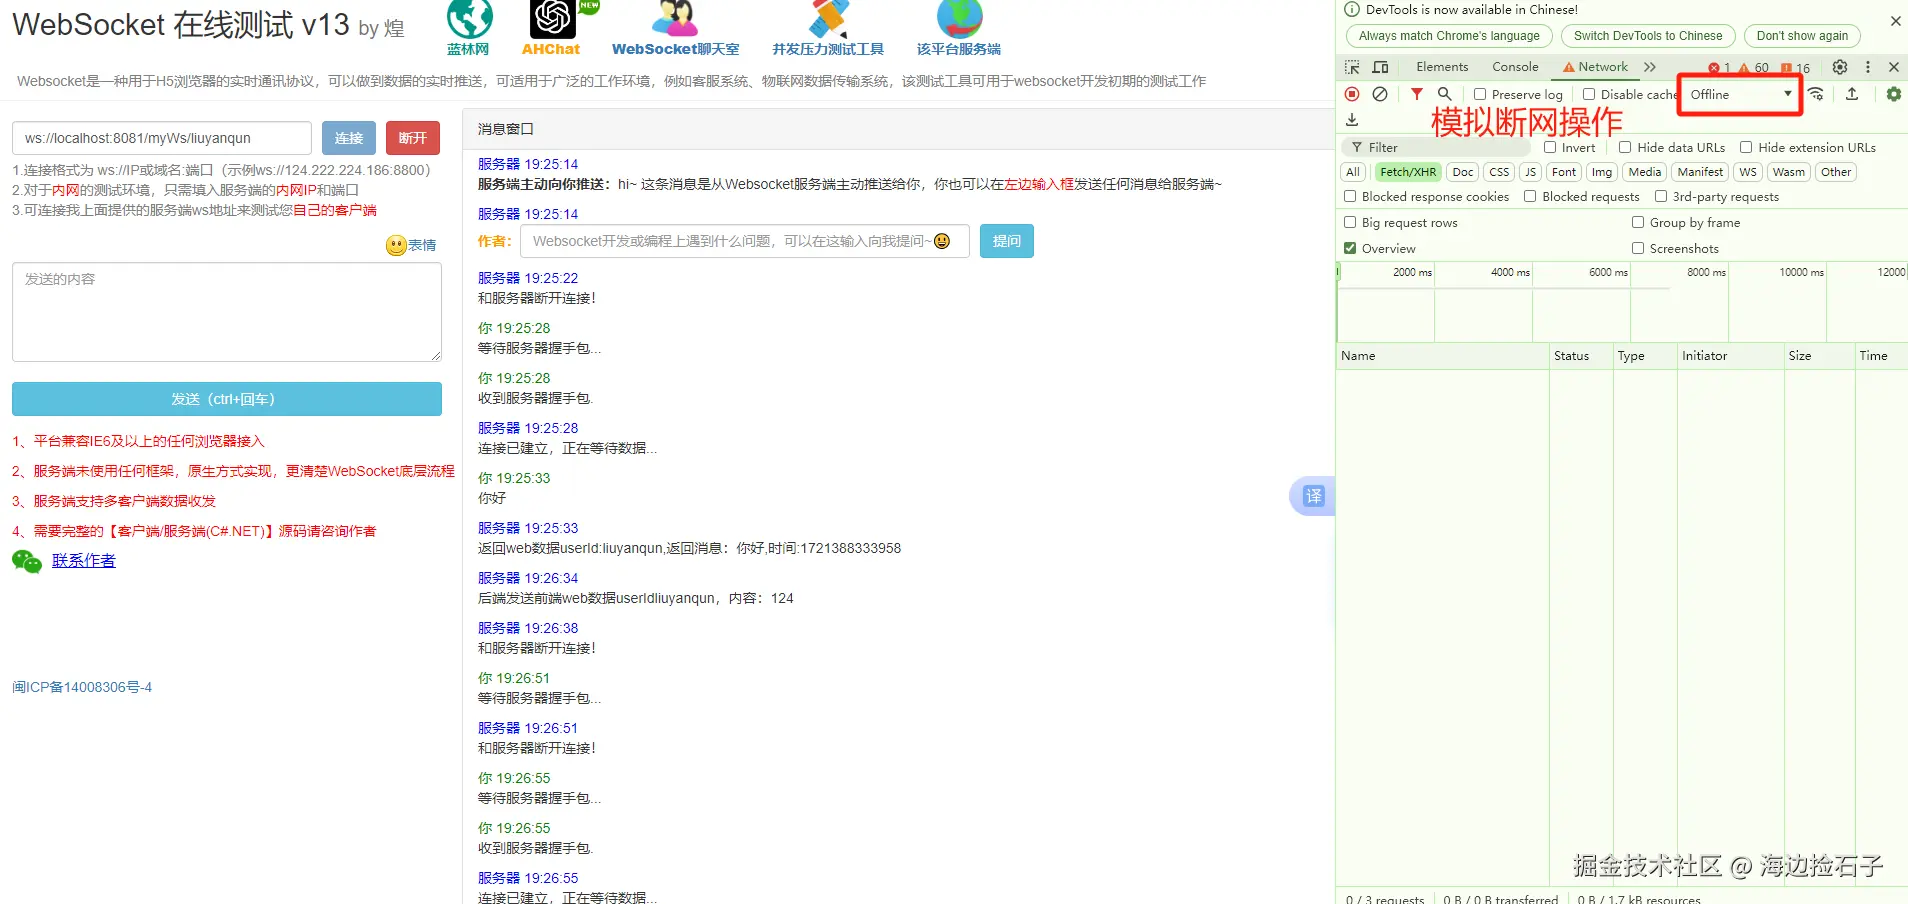Screen dimensions: 1908x904
Task: Enable the Big request rows checkbox
Action: click(1350, 222)
